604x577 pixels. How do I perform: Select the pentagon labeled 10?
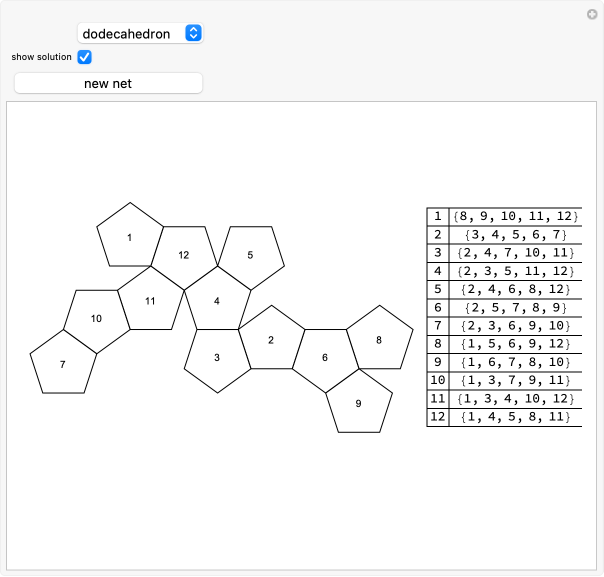[x=97, y=319]
